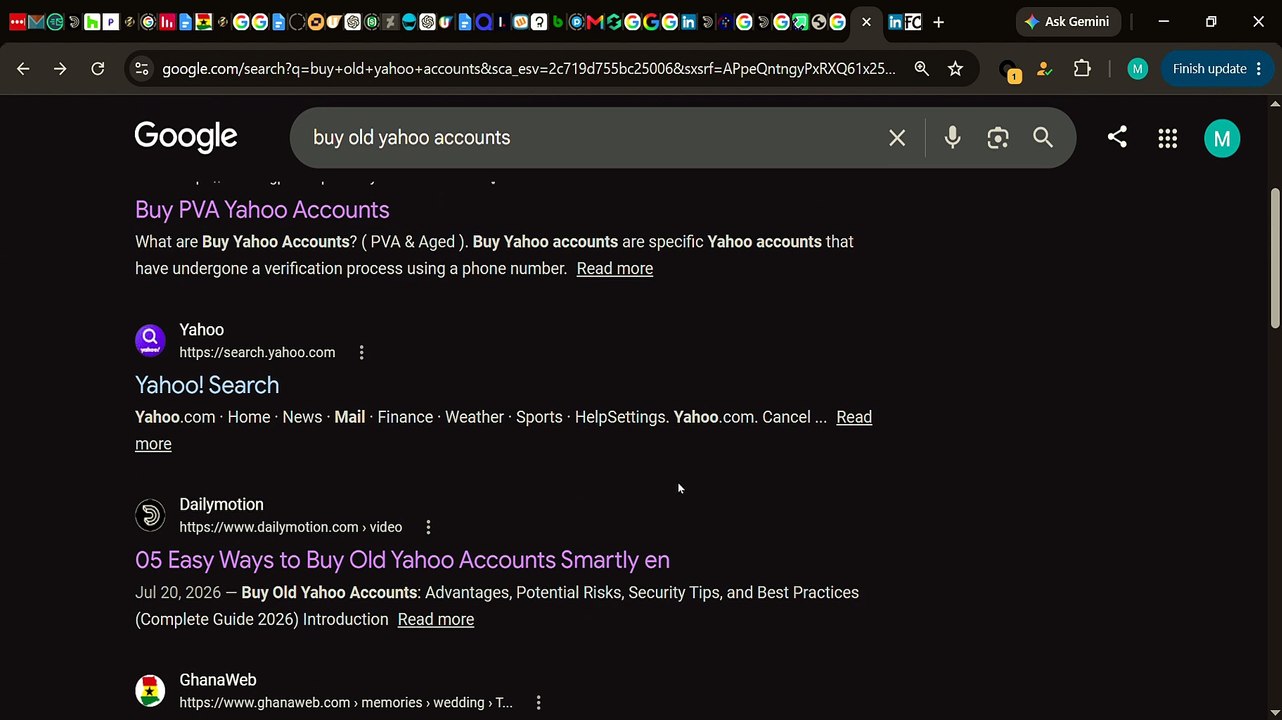Read more on the Dailymotion snippet
Viewport: 1282px width, 720px height.
click(x=436, y=619)
